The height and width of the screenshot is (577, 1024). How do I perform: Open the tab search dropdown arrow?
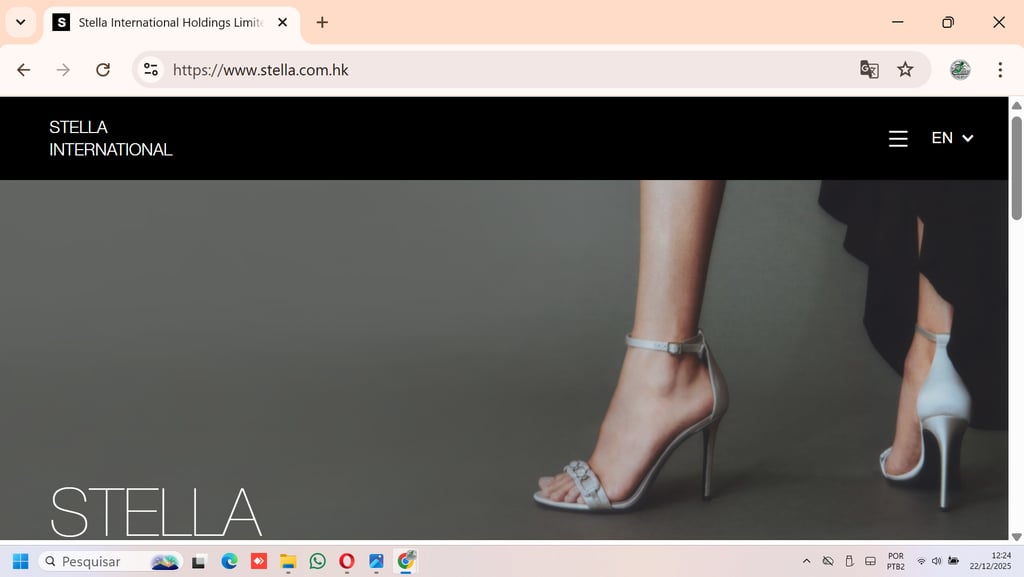coord(21,22)
